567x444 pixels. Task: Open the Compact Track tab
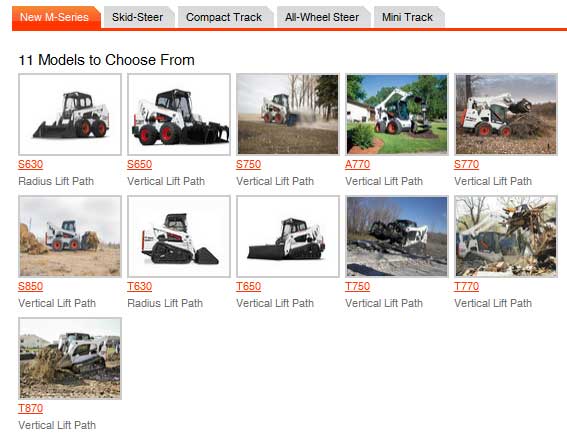click(224, 17)
